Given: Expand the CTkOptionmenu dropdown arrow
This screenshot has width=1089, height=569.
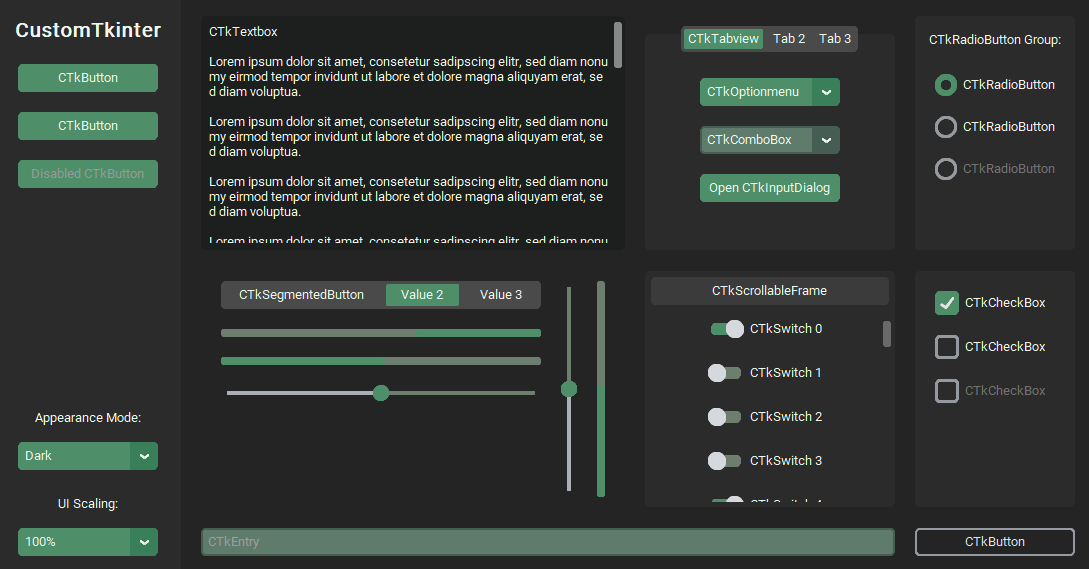Looking at the screenshot, I should click(x=826, y=92).
